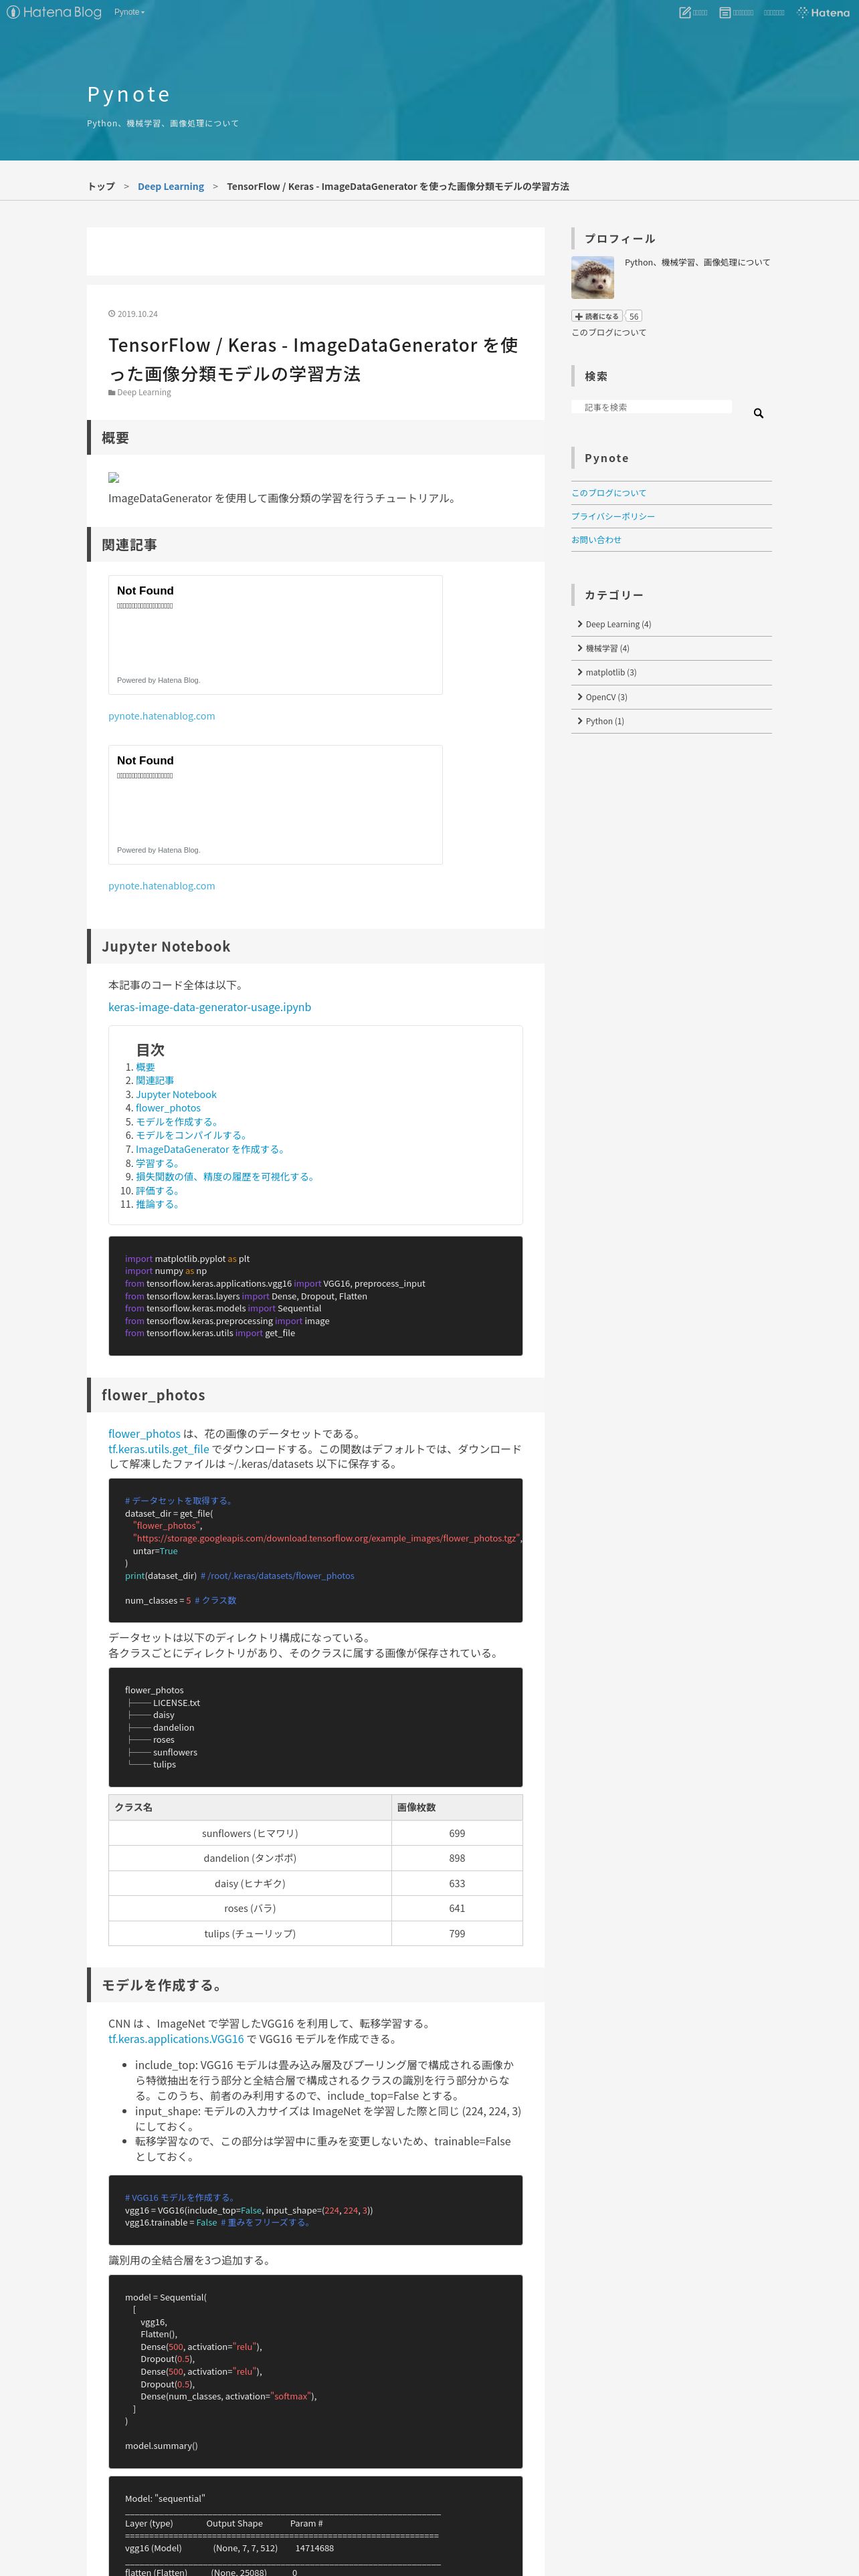Click the クラス名 table header

[x=250, y=1807]
